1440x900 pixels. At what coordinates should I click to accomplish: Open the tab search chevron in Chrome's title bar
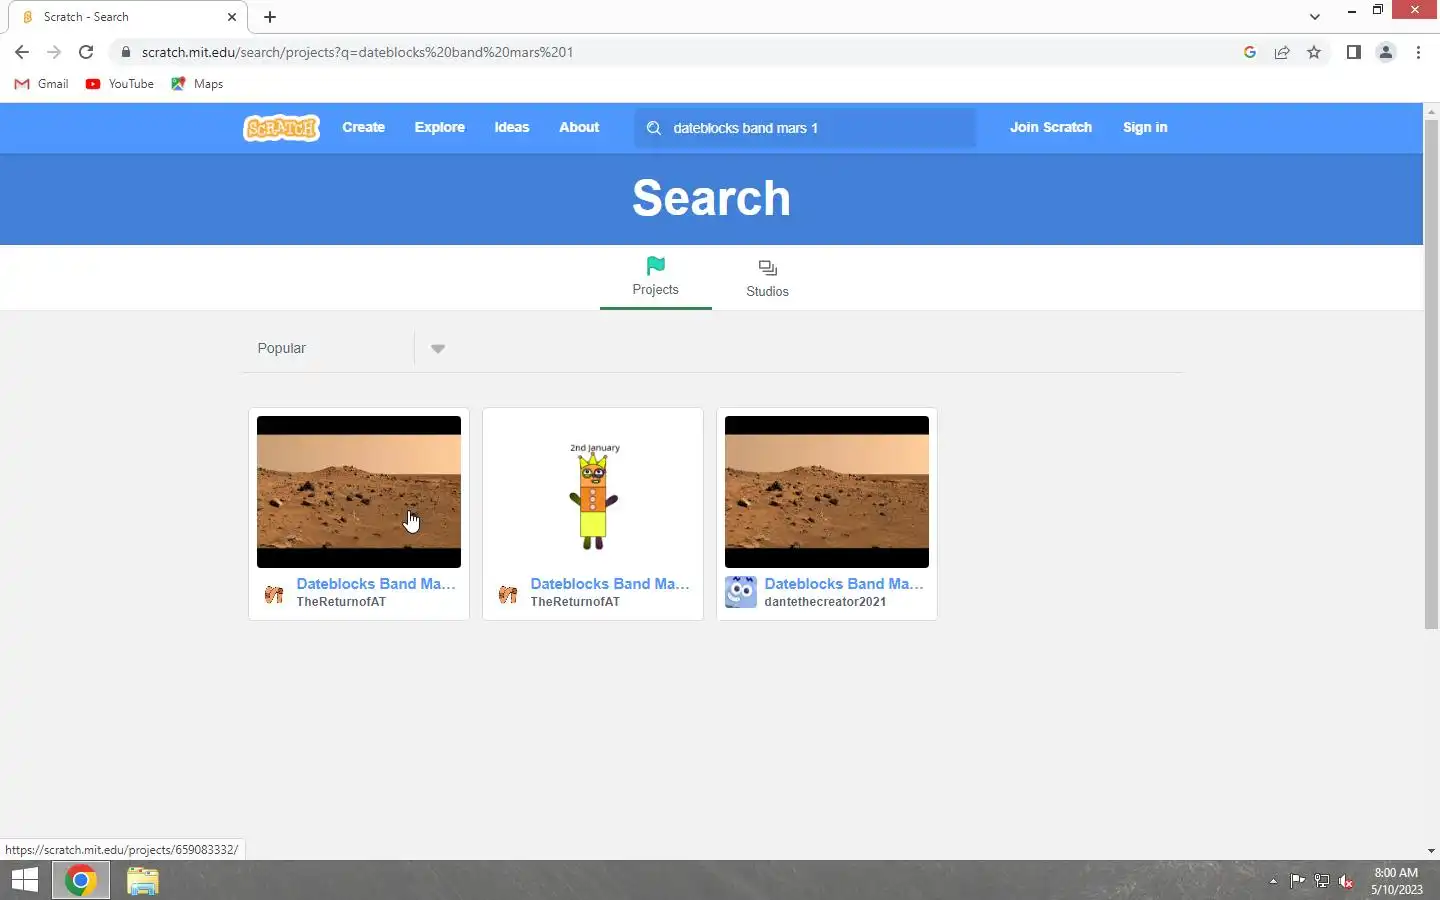click(1315, 16)
